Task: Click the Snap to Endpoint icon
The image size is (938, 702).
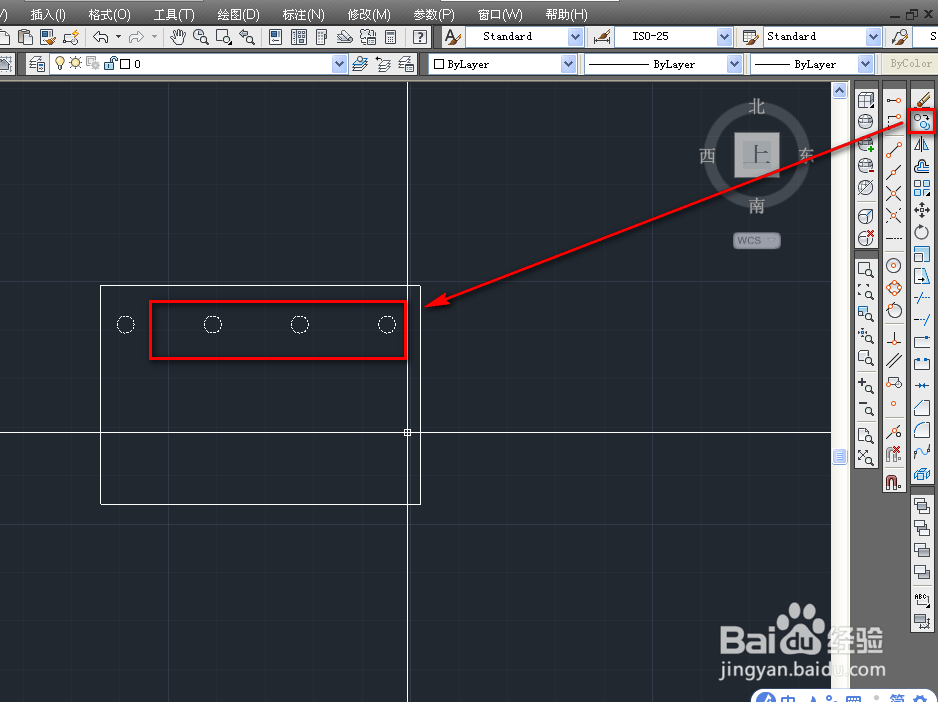Action: point(894,150)
